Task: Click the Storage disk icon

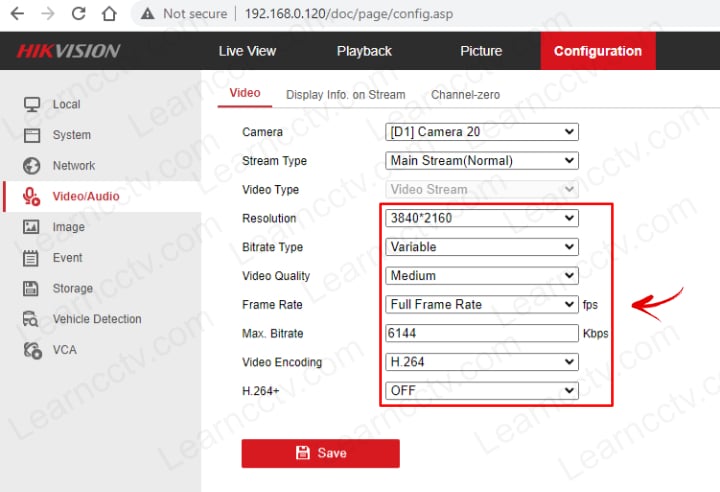Action: pyautogui.click(x=32, y=289)
